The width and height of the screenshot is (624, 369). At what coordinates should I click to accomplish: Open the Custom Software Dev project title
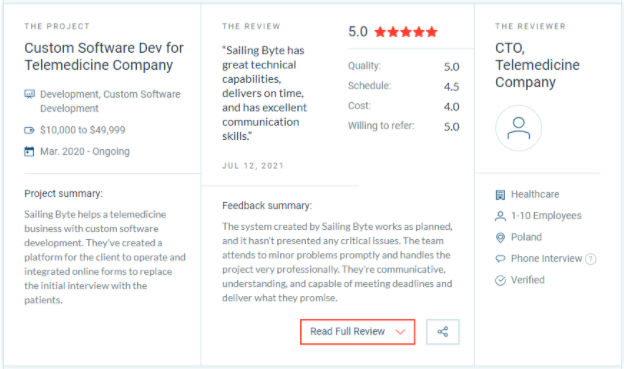[104, 56]
